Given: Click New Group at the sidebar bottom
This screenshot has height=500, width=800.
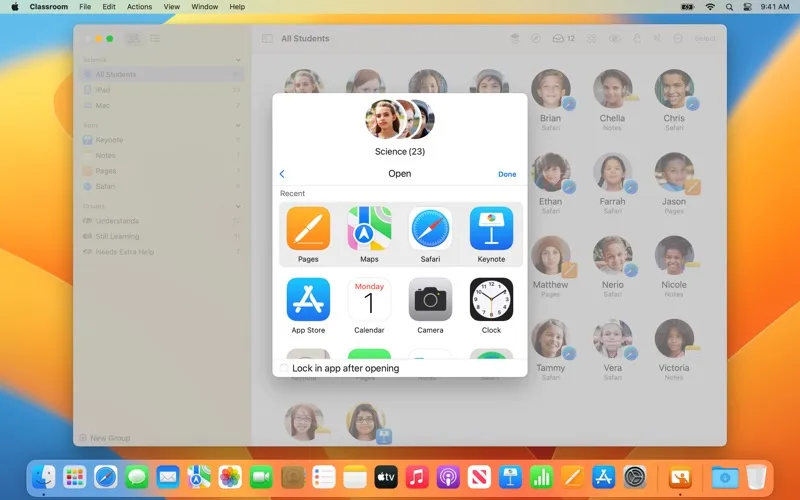Looking at the screenshot, I should point(105,438).
